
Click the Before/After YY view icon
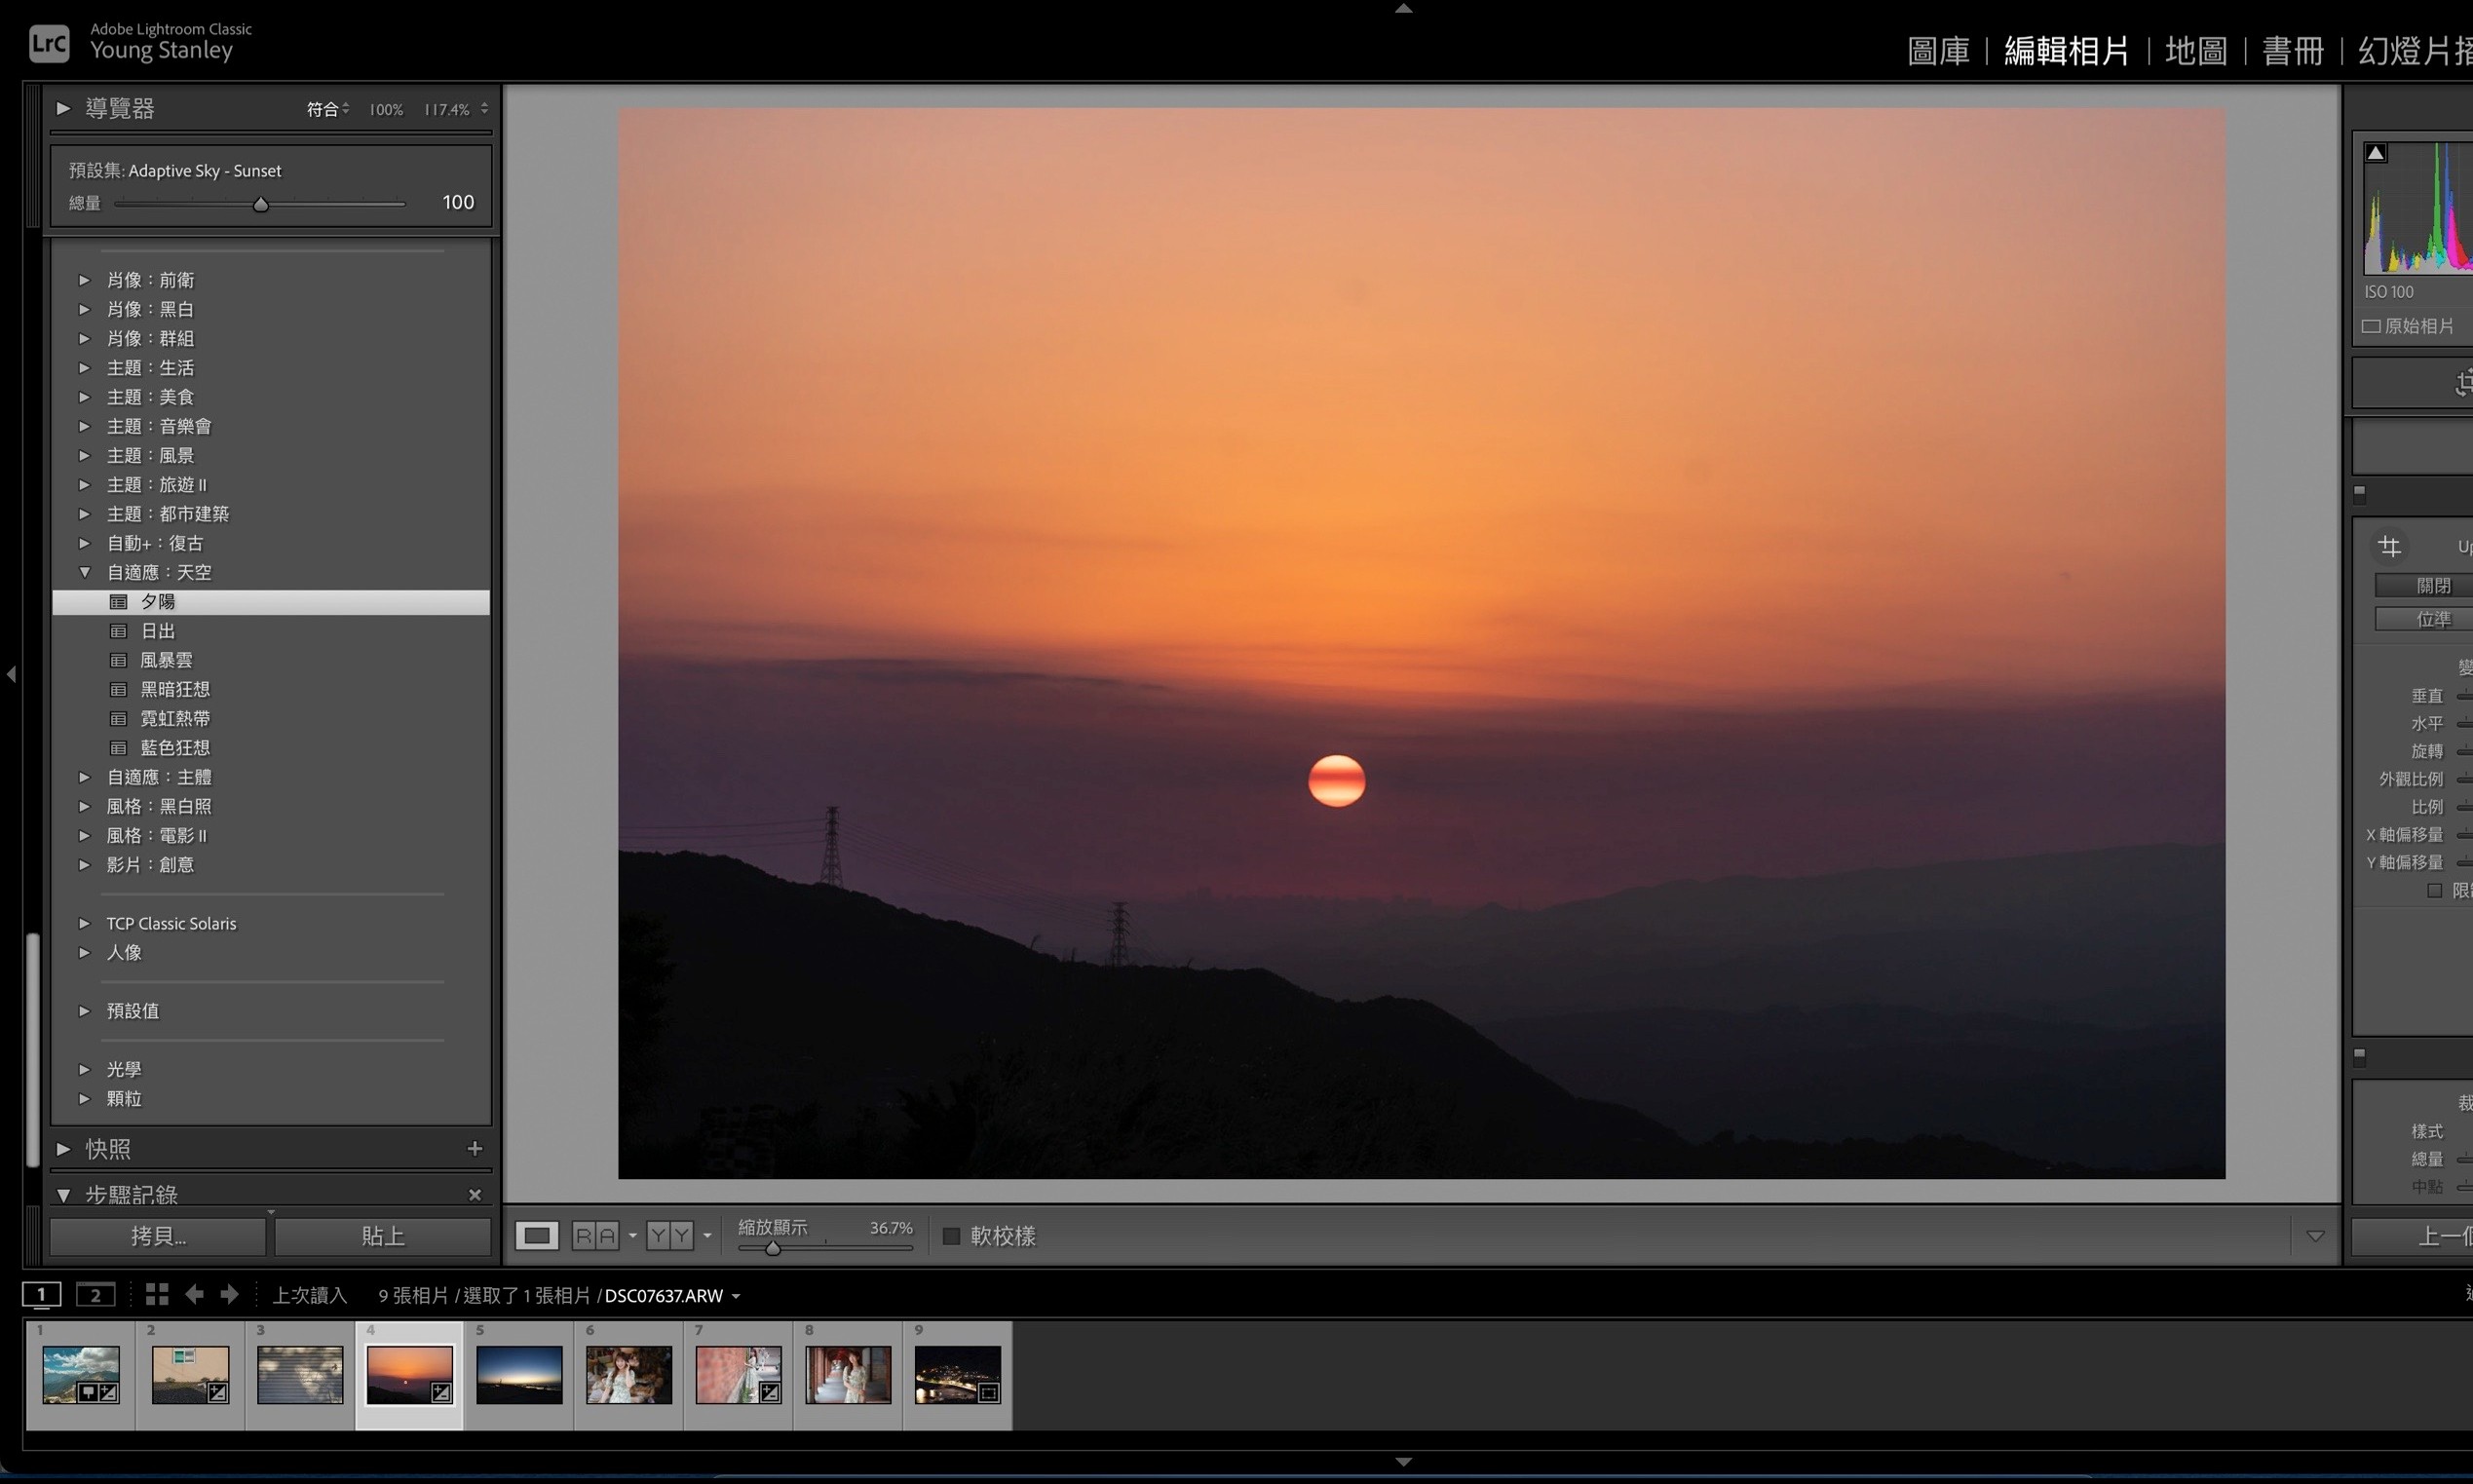tap(669, 1236)
